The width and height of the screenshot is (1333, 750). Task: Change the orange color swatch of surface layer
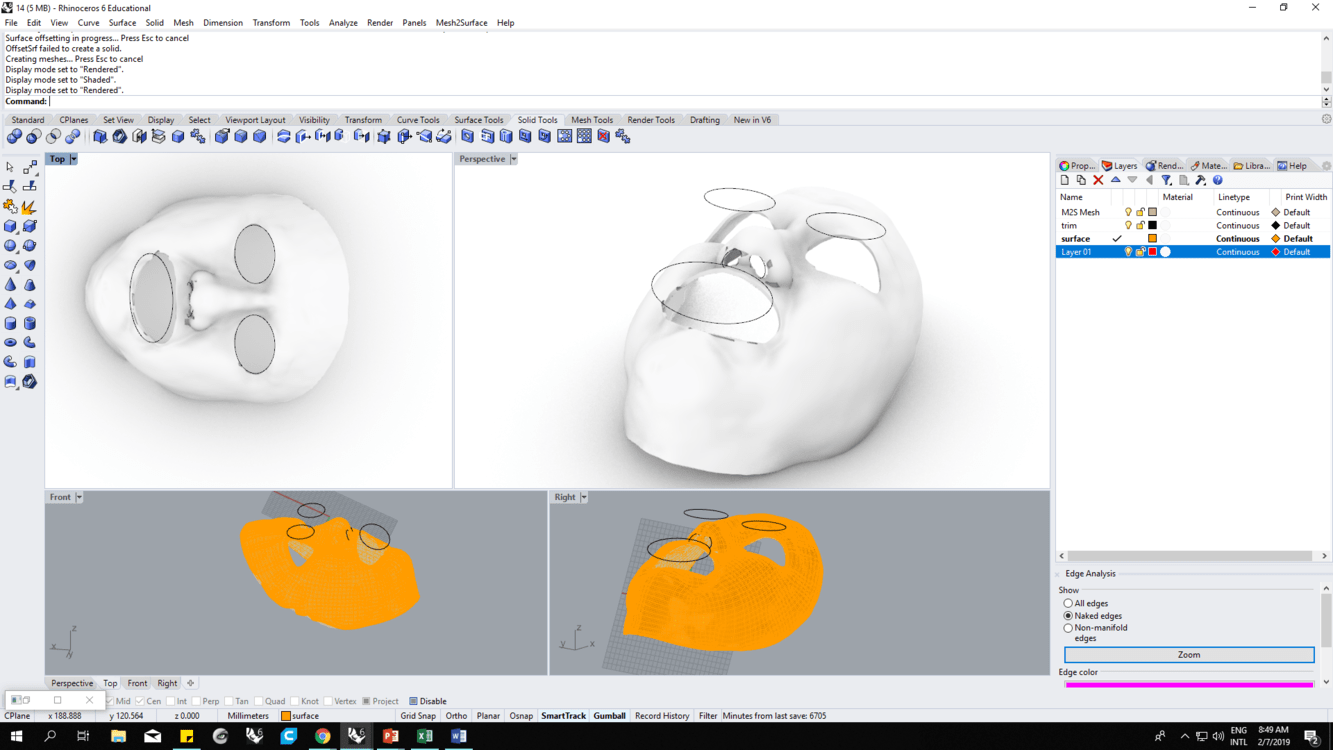(1152, 239)
